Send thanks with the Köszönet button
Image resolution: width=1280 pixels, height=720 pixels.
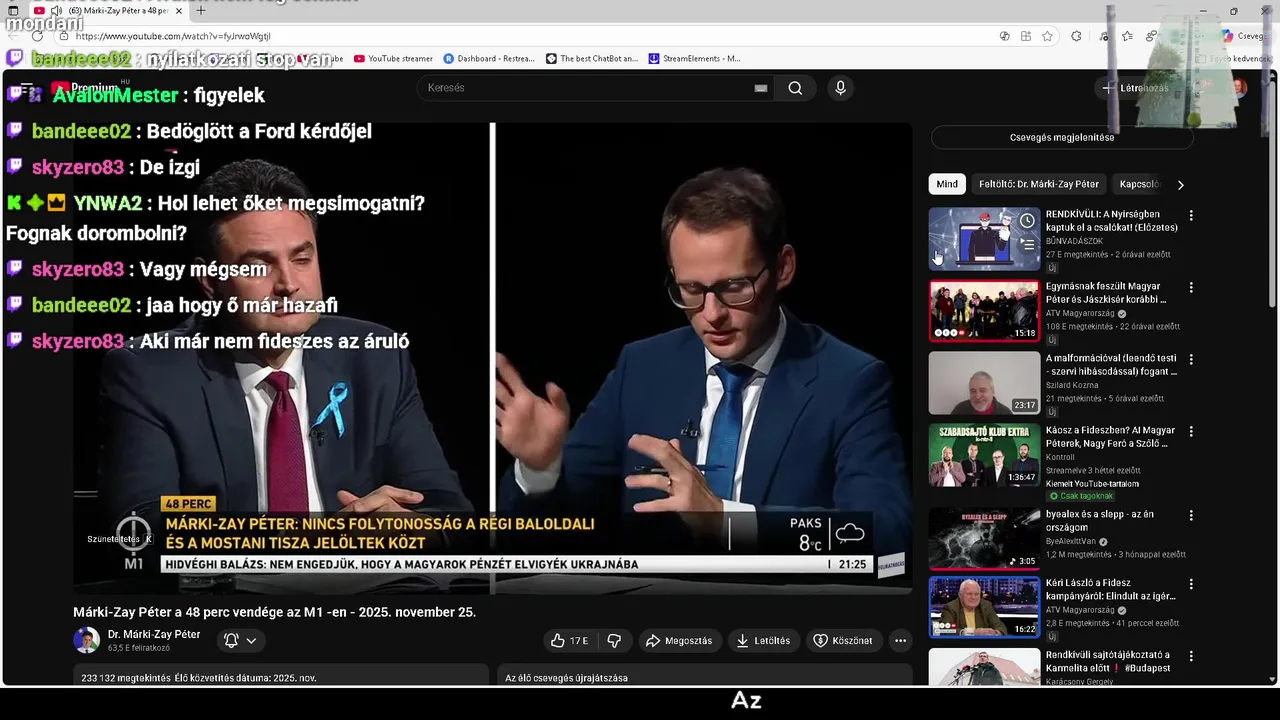(x=843, y=641)
